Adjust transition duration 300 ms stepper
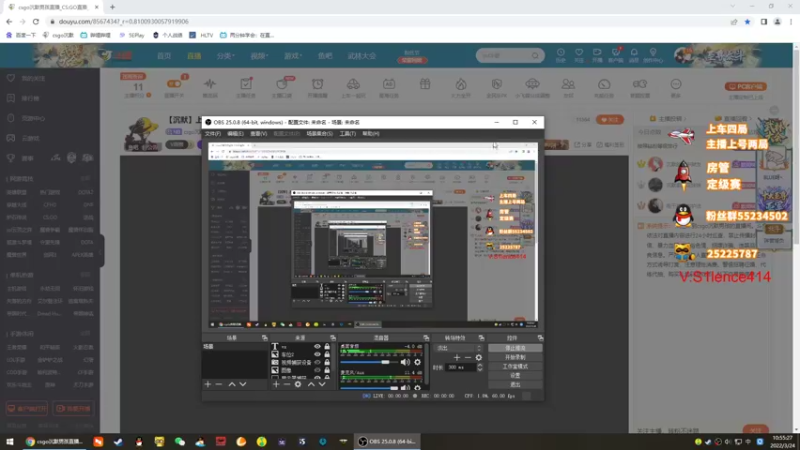 click(479, 367)
